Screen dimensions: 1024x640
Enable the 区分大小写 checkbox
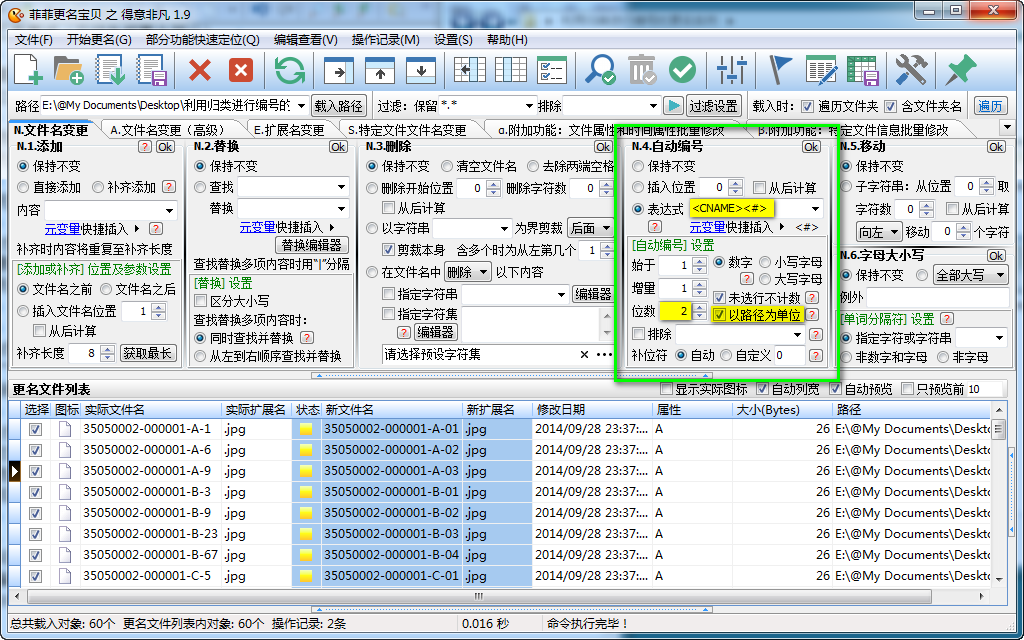[x=201, y=301]
